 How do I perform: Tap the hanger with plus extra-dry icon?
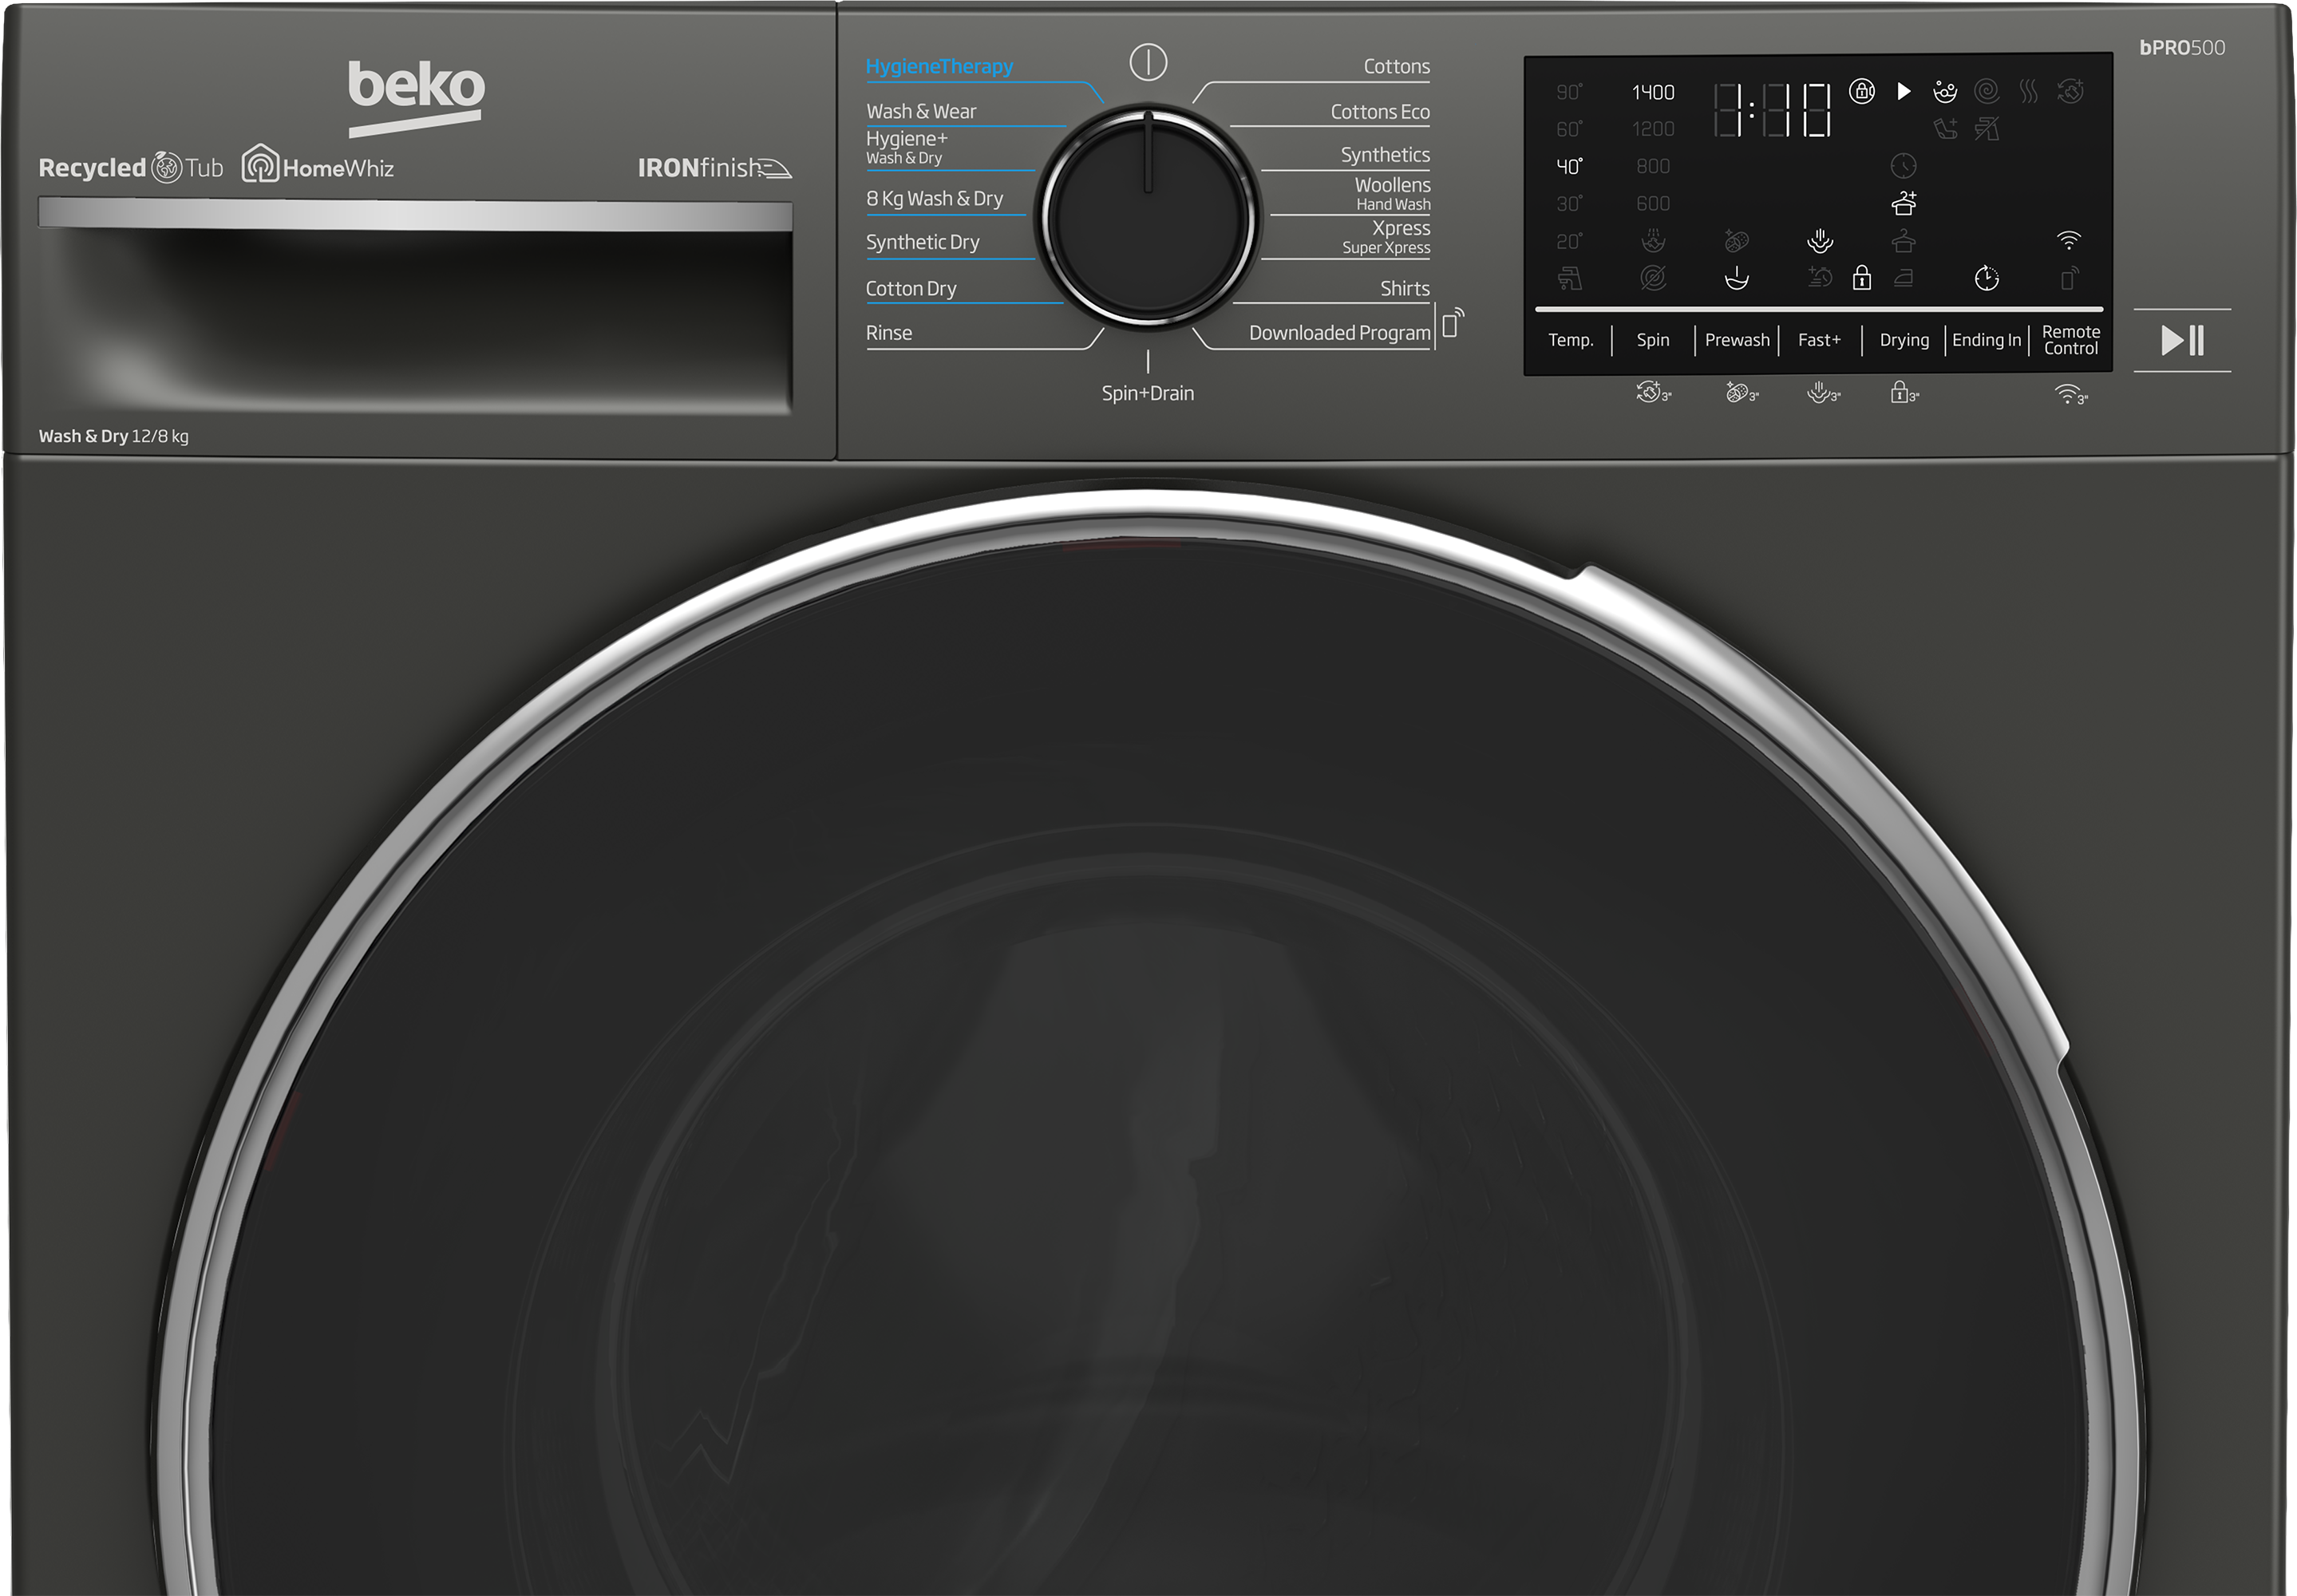pyautogui.click(x=1904, y=203)
